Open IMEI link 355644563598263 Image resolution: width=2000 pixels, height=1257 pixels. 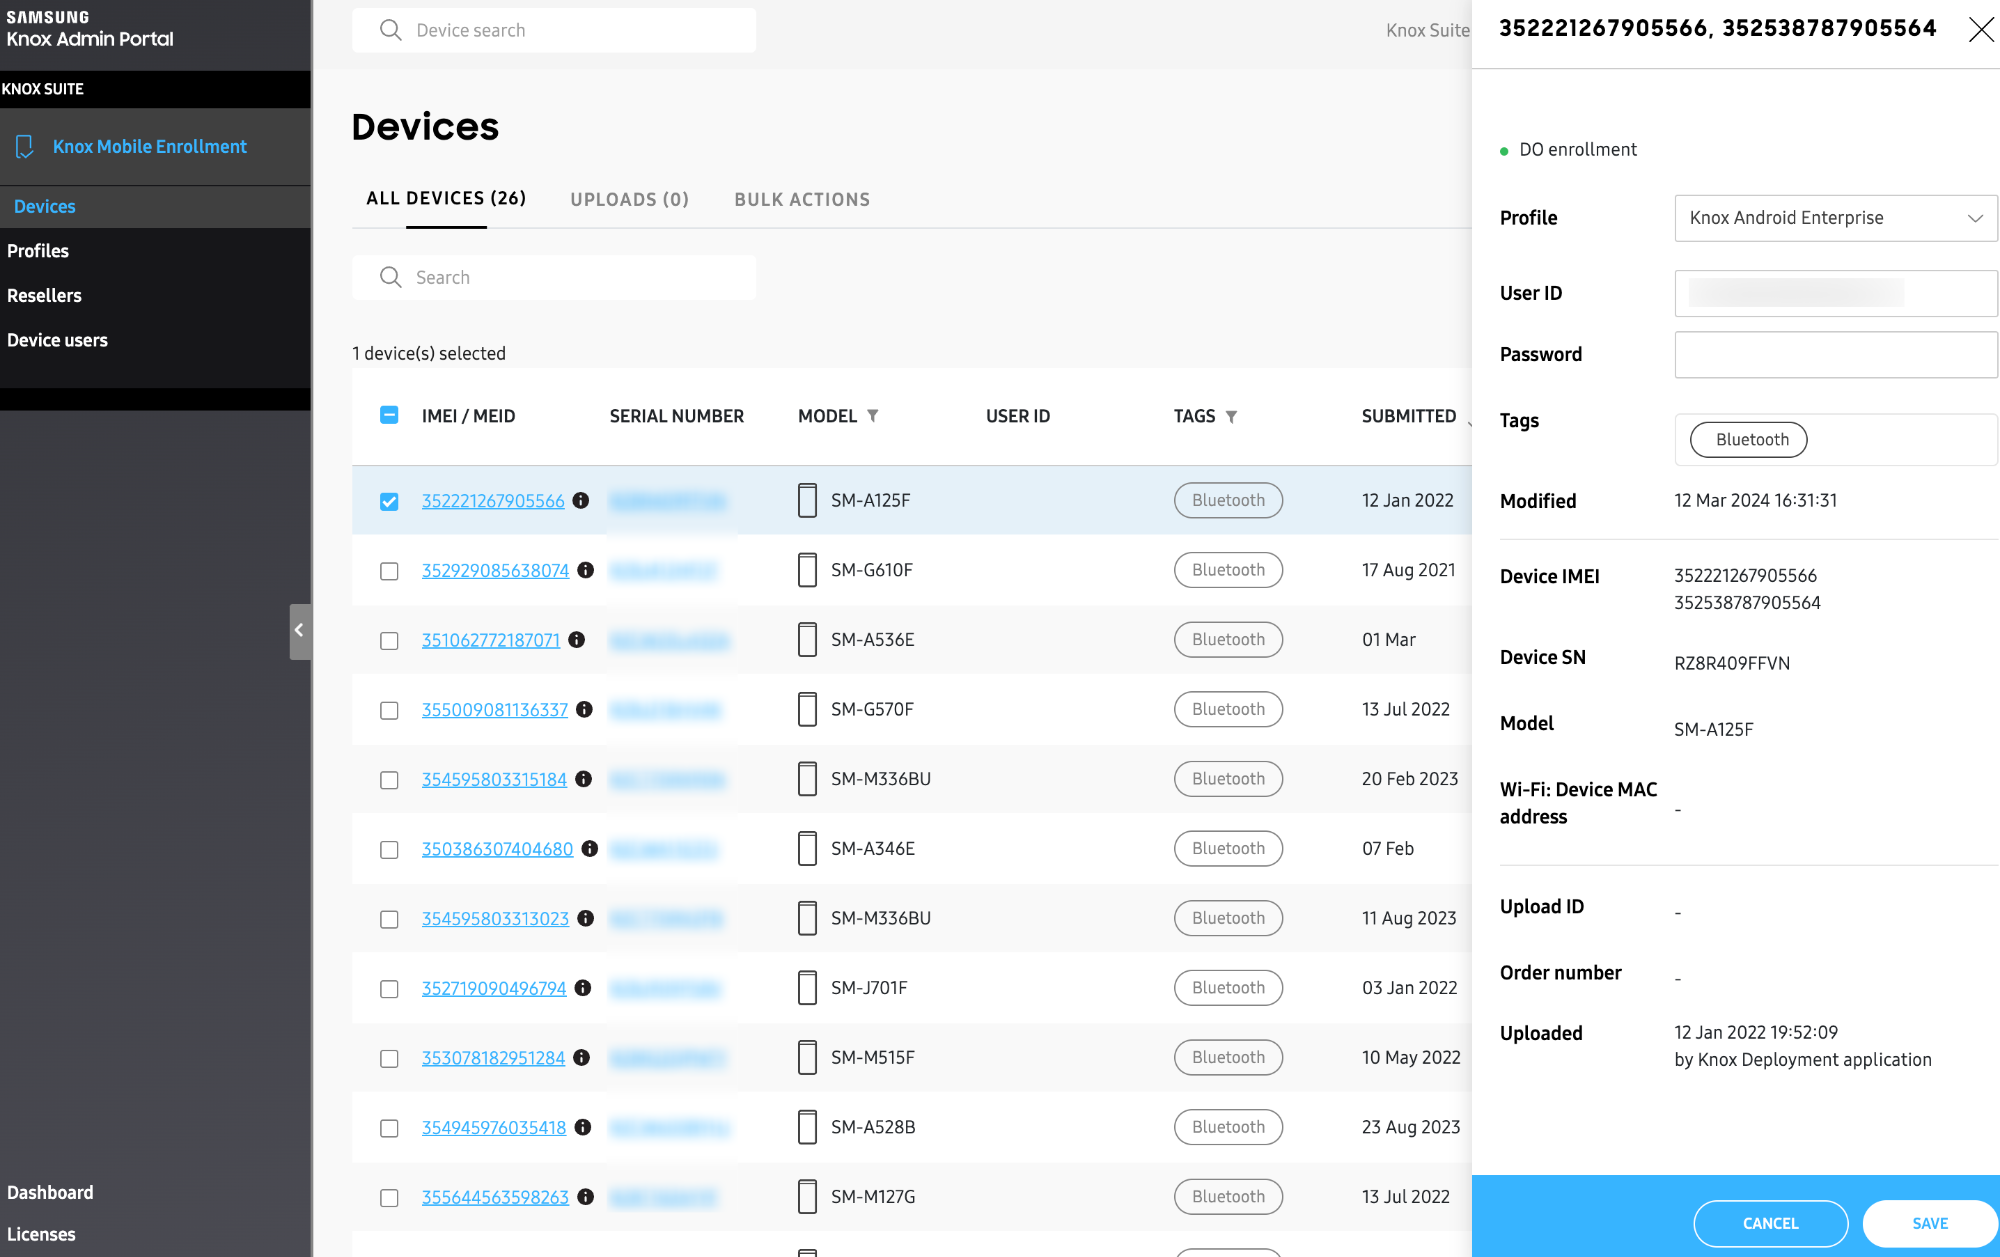(x=495, y=1197)
